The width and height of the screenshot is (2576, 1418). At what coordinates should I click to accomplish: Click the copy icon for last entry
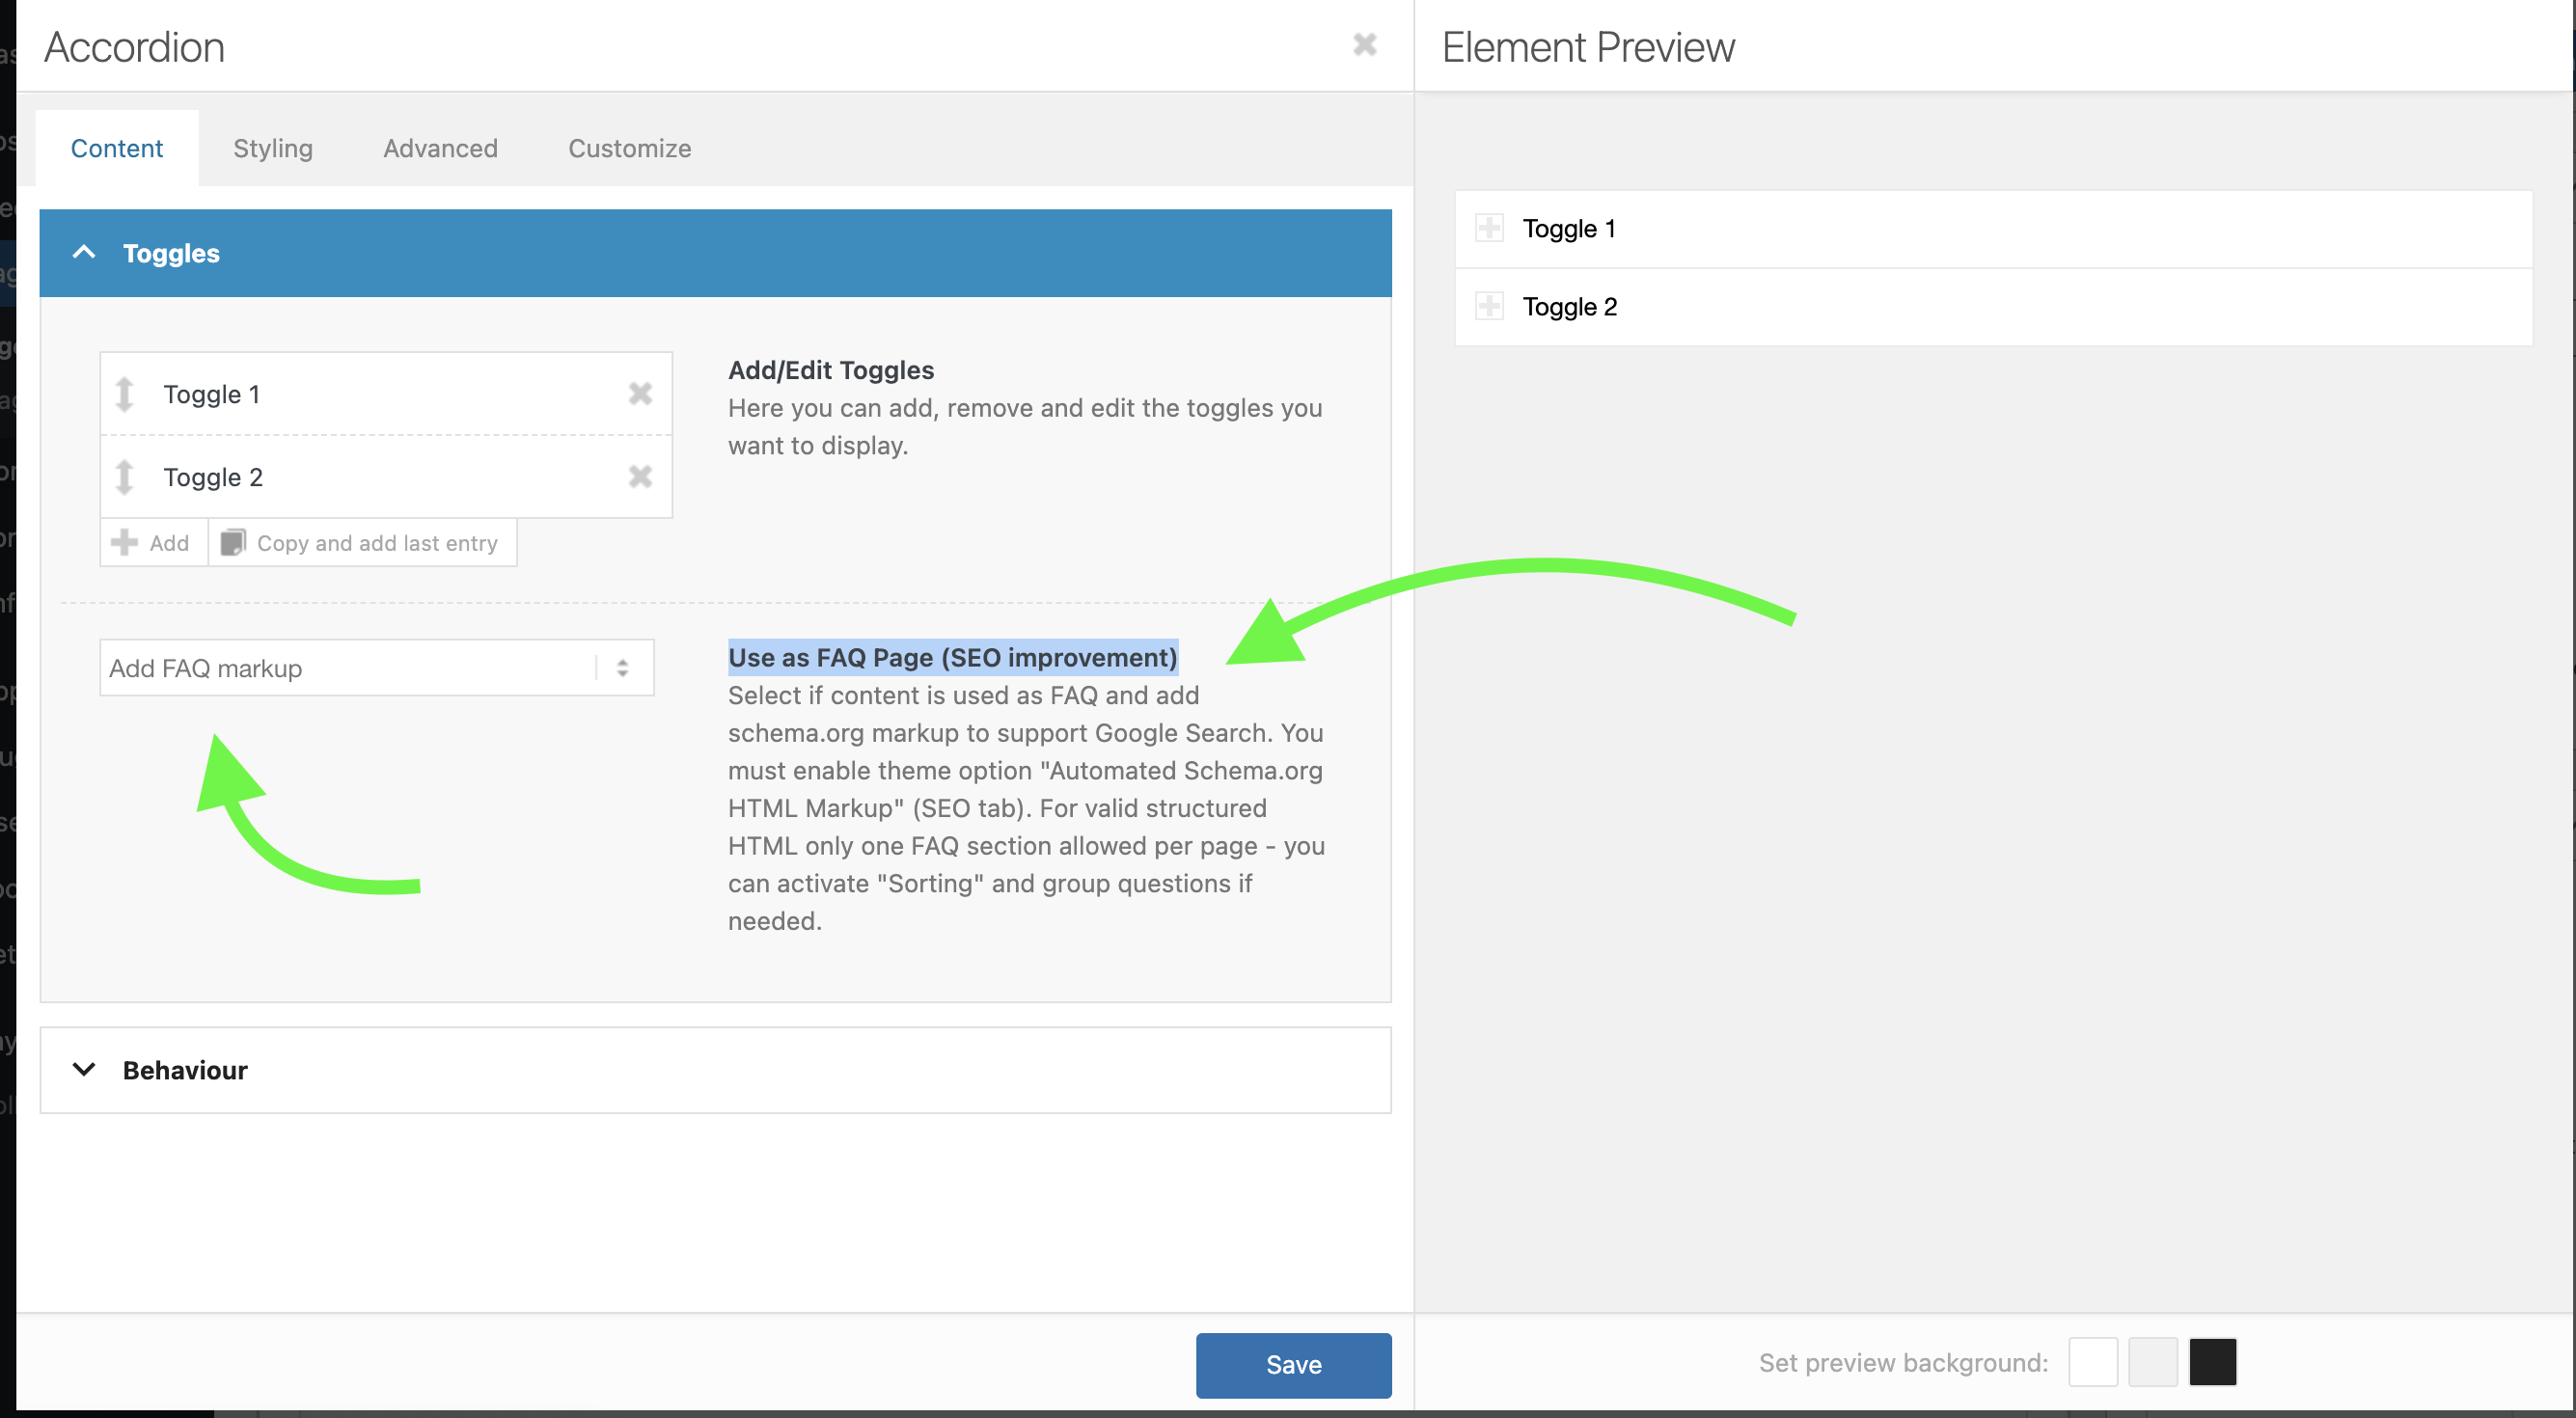click(233, 543)
